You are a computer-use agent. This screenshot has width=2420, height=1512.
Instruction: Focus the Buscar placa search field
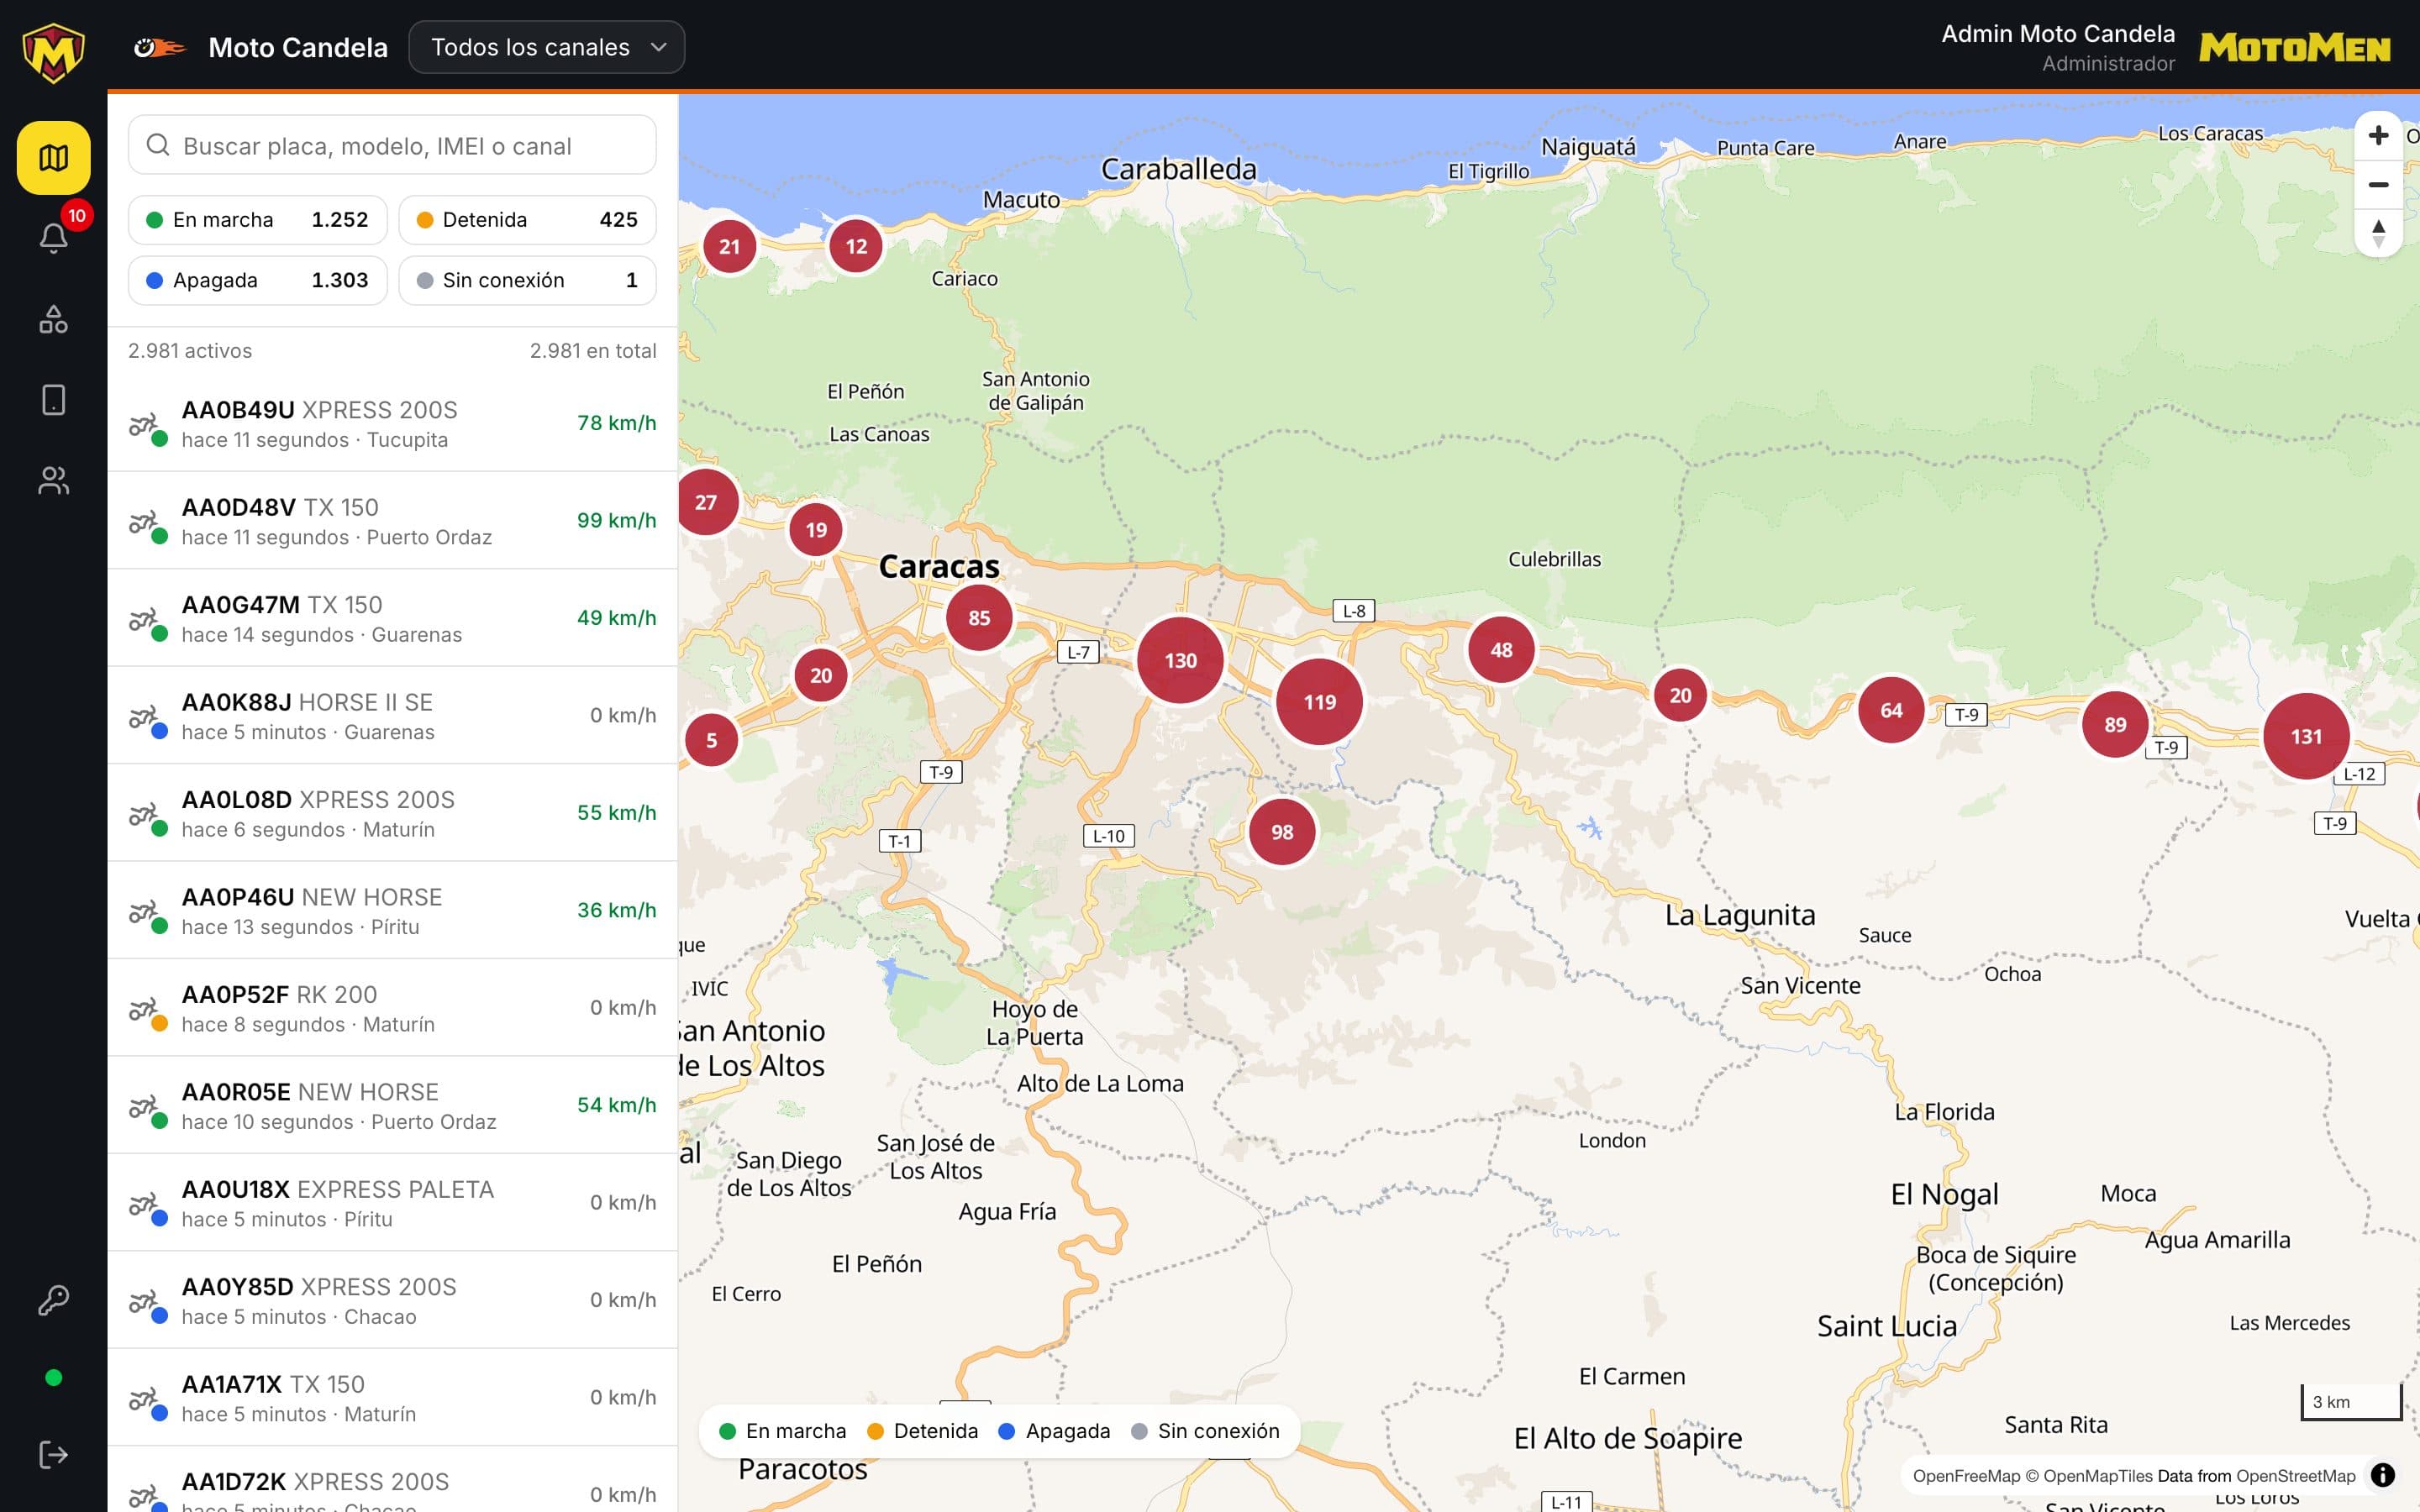click(x=392, y=146)
